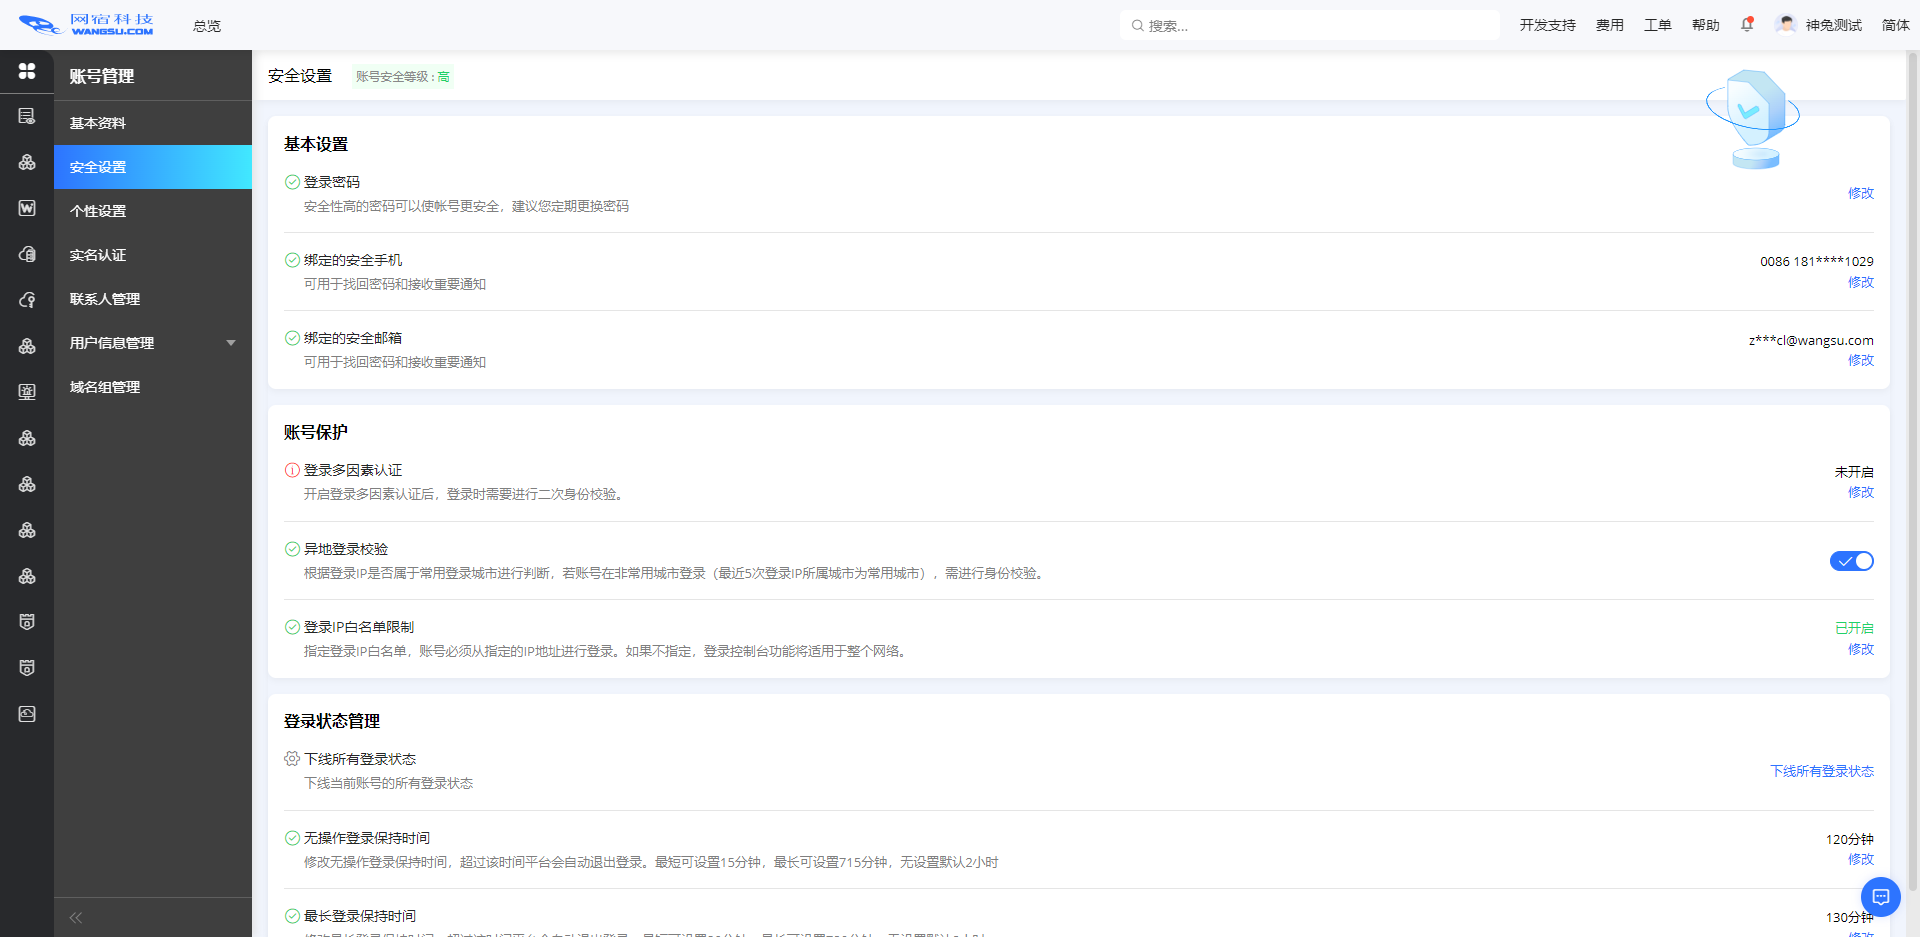Click sidebar cloud-with-document icon
The image size is (1920, 937).
pos(27,254)
